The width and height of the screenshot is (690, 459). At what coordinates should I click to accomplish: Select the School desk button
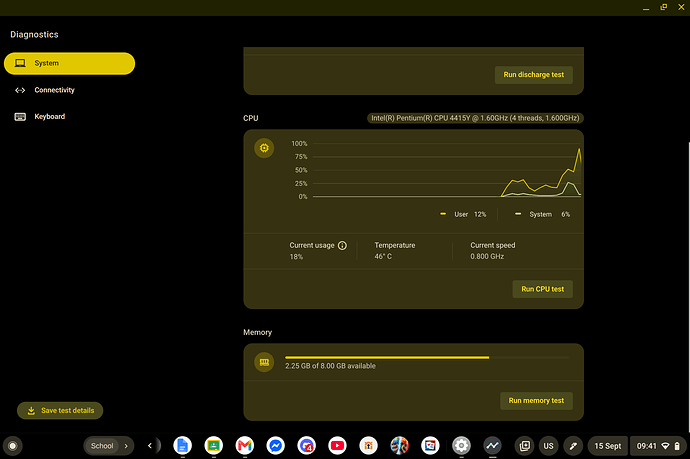pyautogui.click(x=102, y=446)
